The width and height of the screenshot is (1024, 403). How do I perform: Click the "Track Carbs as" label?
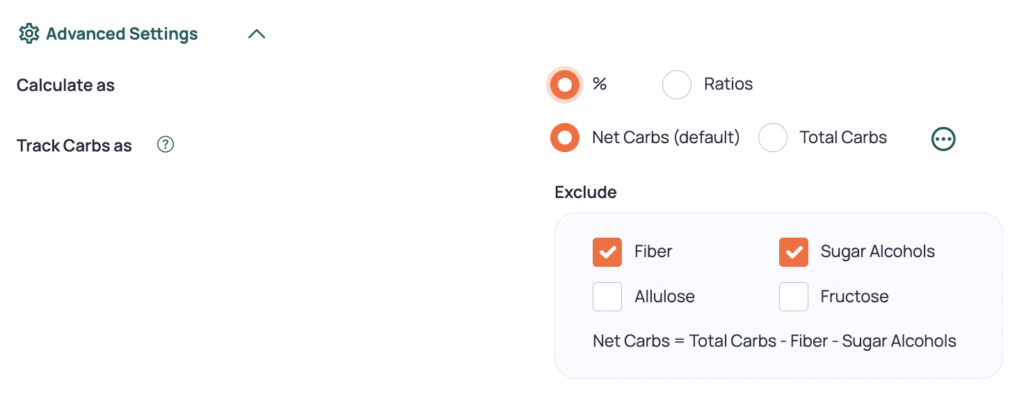75,146
